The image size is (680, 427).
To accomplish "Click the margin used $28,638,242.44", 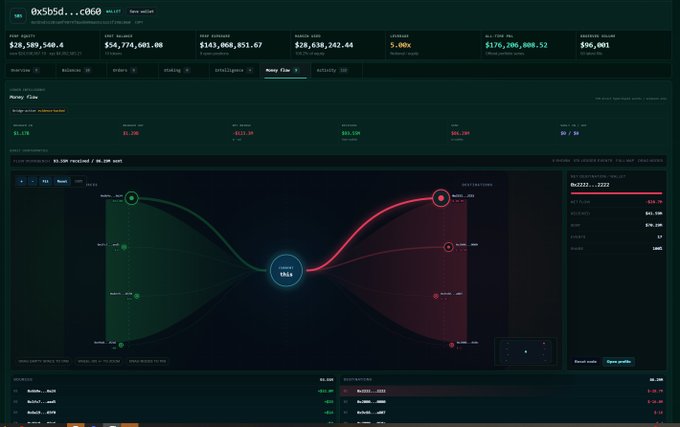I will click(324, 45).
